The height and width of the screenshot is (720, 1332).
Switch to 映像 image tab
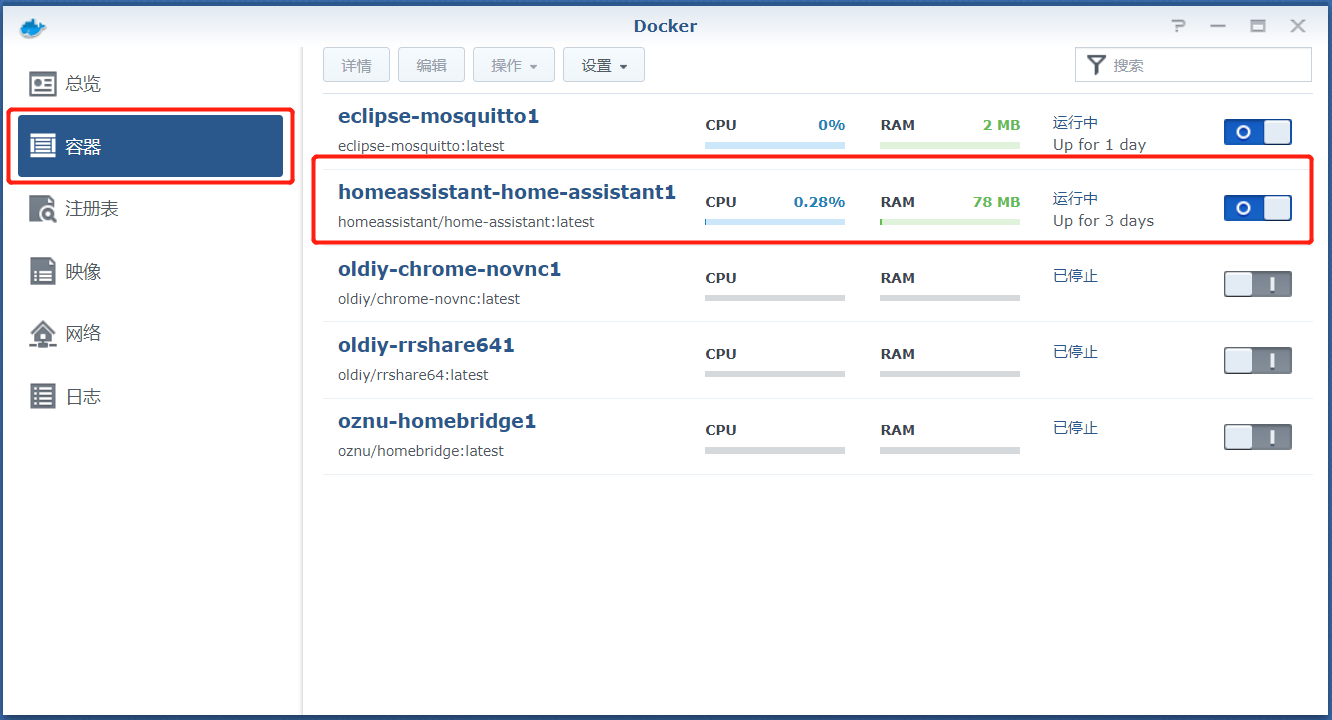(x=151, y=271)
